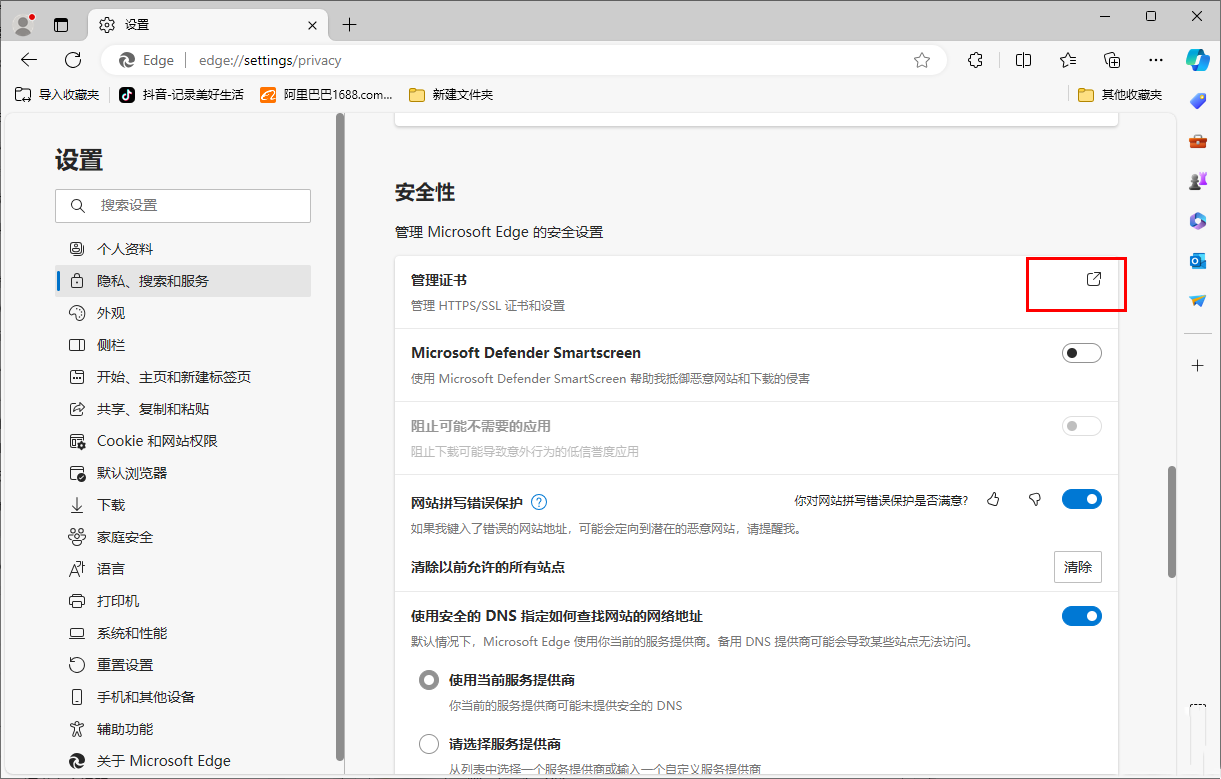Click the edge://settings/privacy address bar
The height and width of the screenshot is (779, 1221).
tap(524, 60)
